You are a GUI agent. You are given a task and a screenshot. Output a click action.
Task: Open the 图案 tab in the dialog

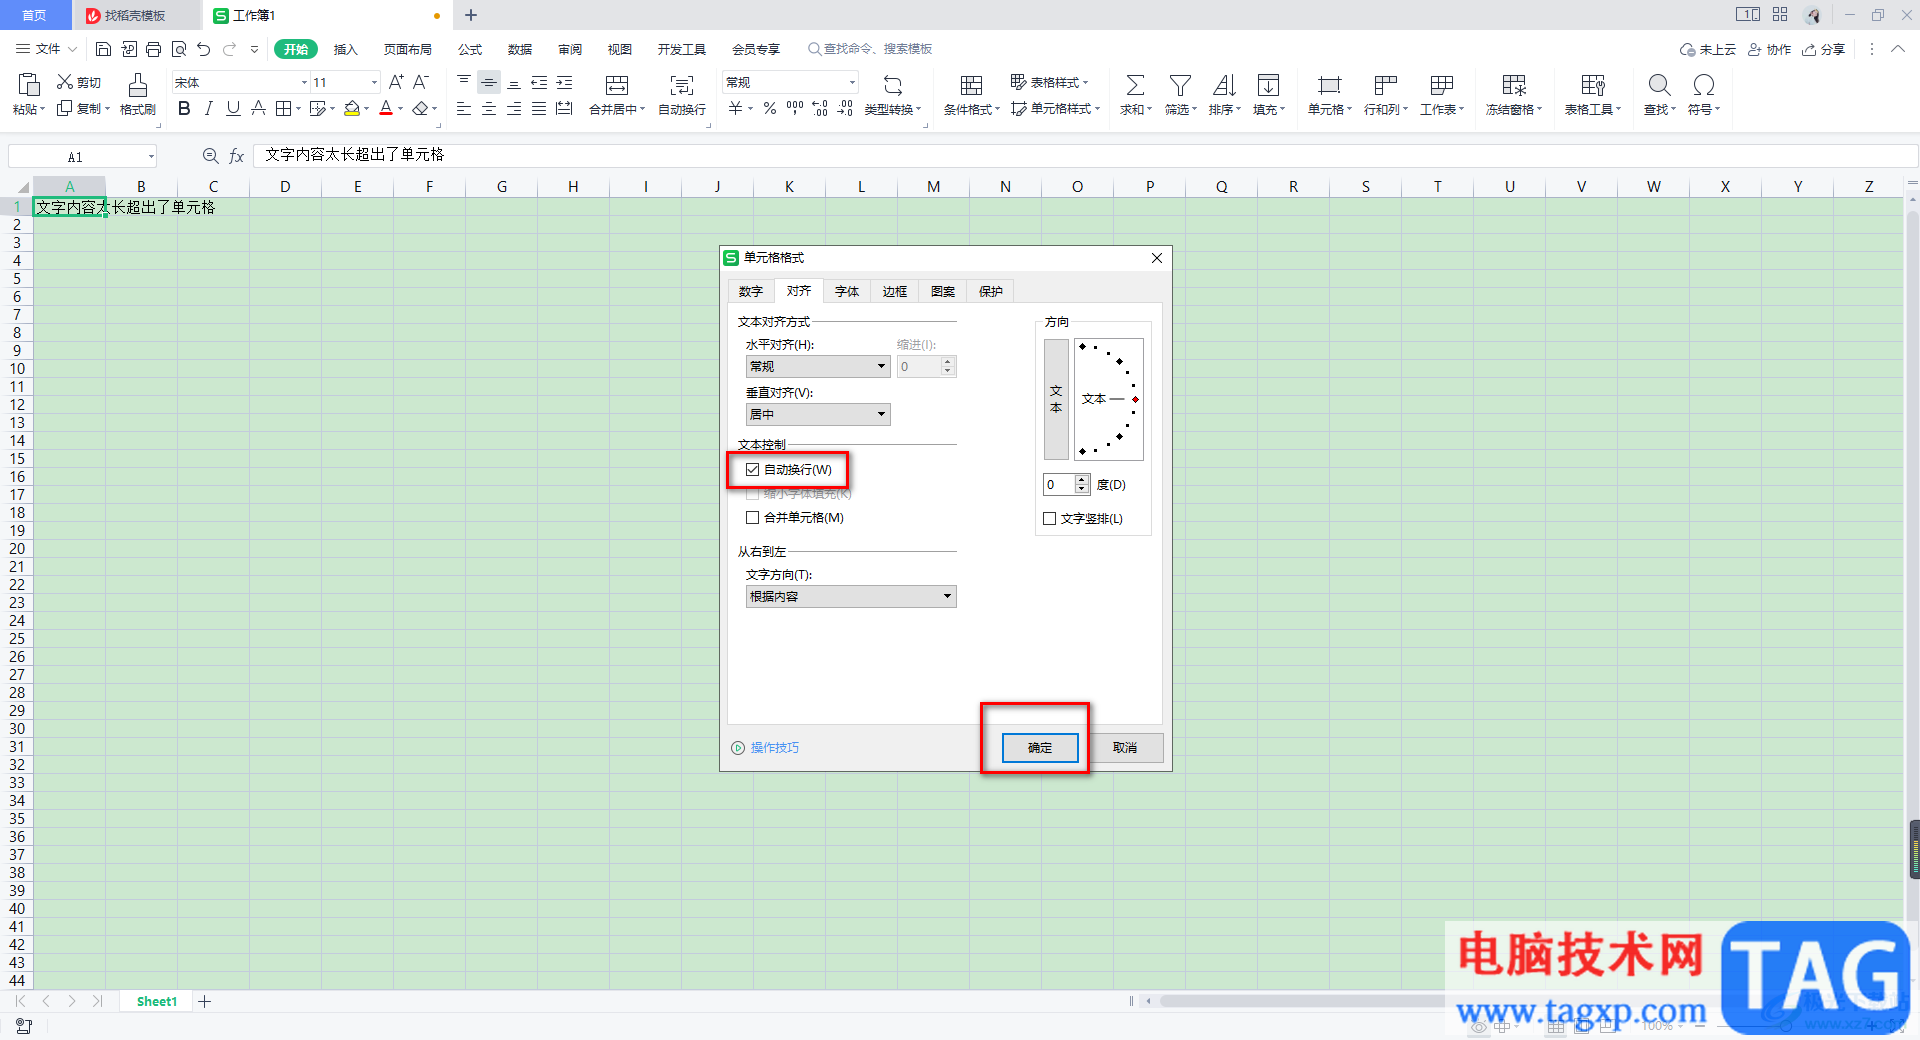point(943,292)
